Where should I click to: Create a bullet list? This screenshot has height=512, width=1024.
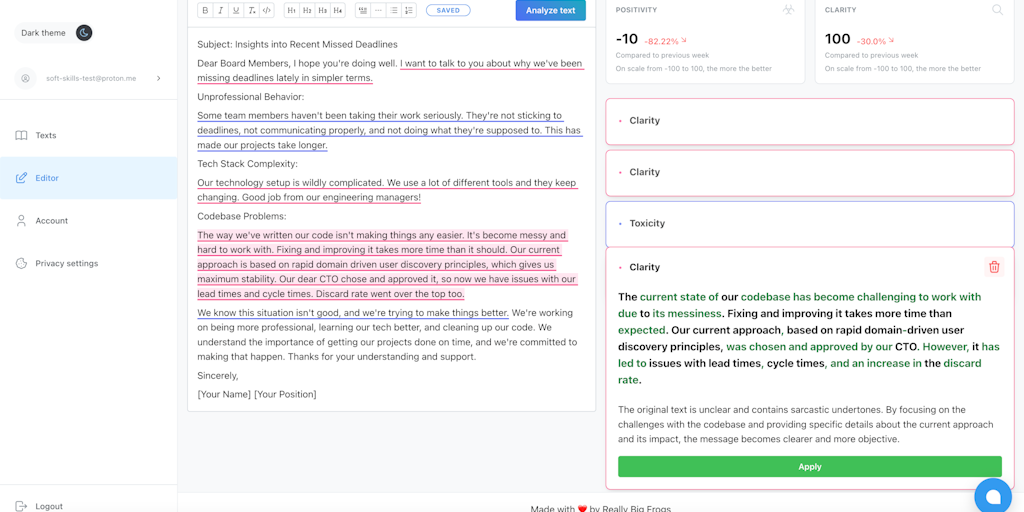coord(394,10)
